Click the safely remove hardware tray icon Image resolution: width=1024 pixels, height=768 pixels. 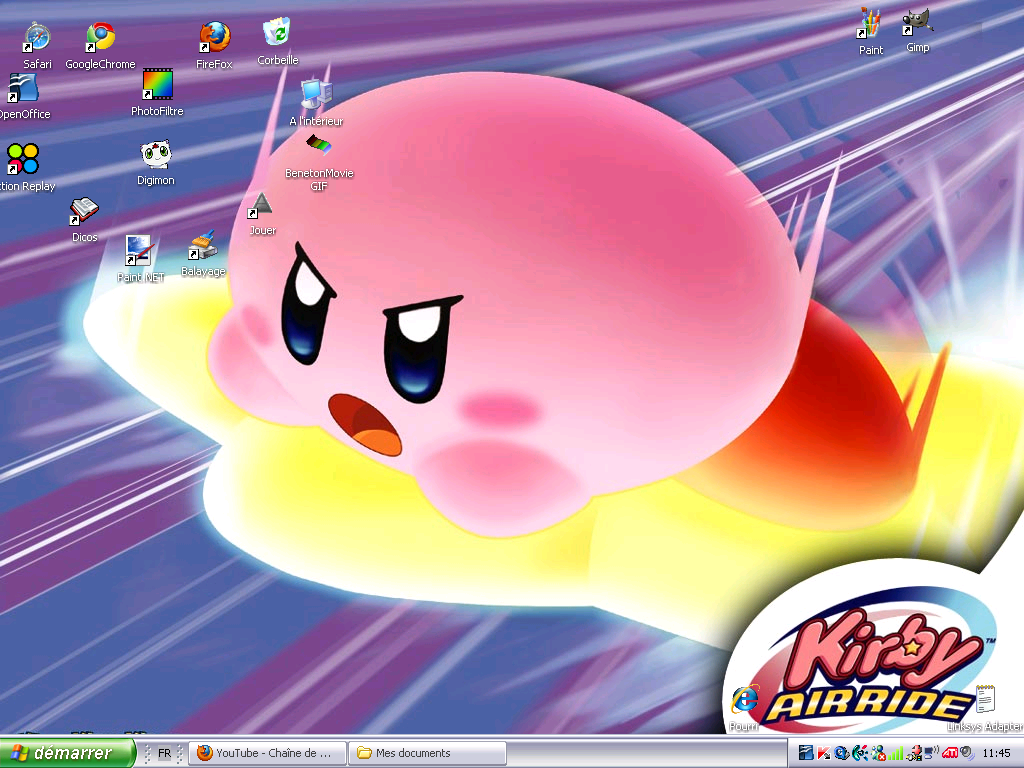point(913,753)
